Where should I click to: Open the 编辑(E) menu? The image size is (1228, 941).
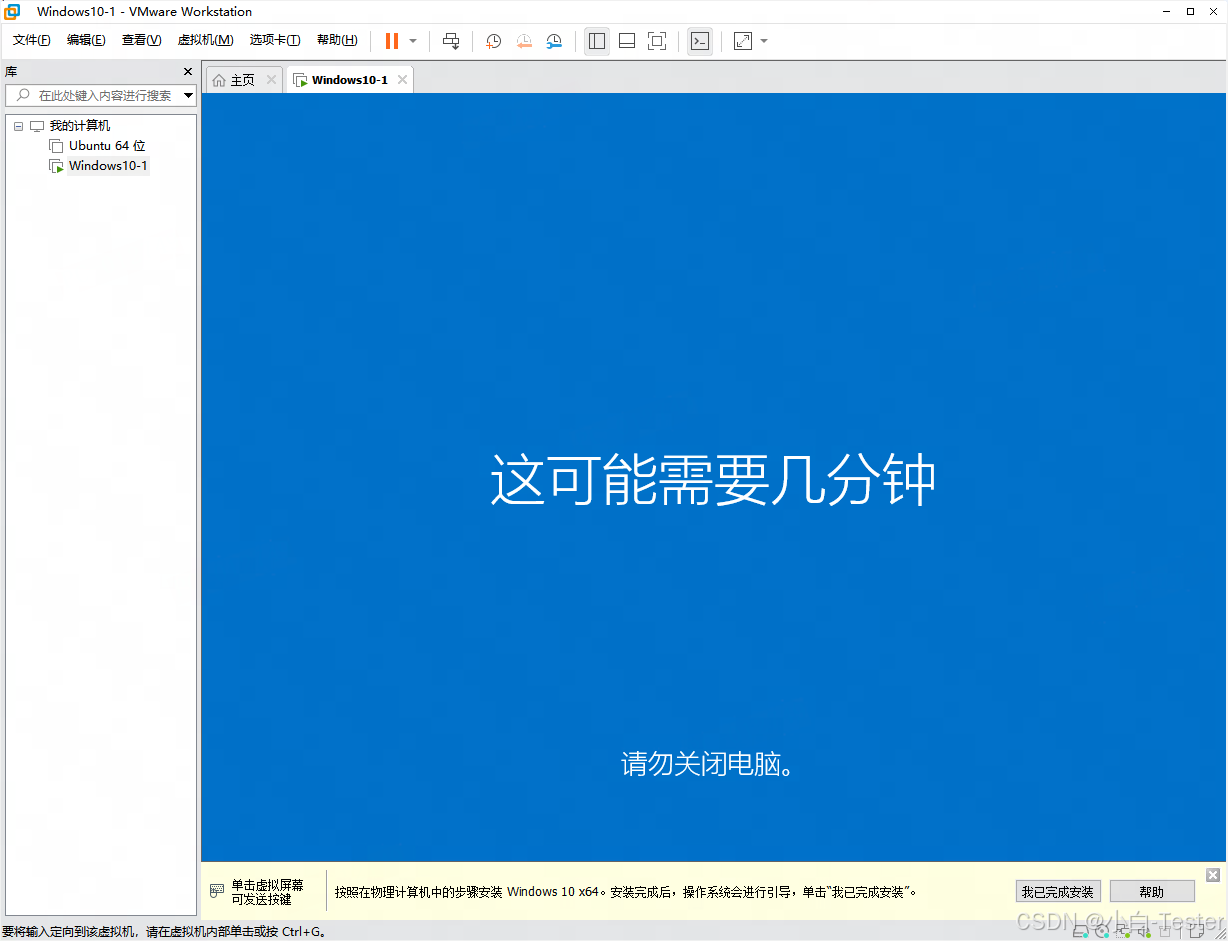click(x=86, y=40)
